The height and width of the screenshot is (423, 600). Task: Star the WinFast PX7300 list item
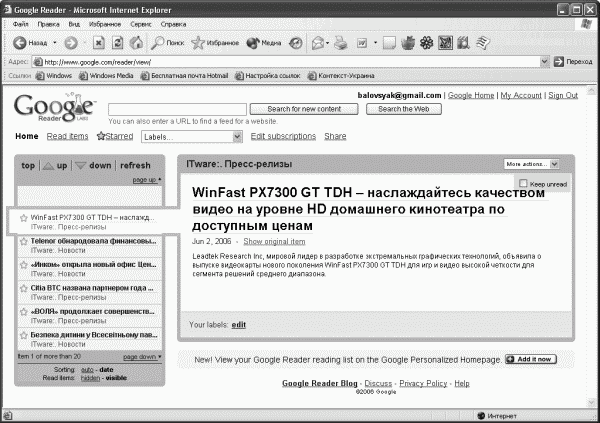(24, 218)
